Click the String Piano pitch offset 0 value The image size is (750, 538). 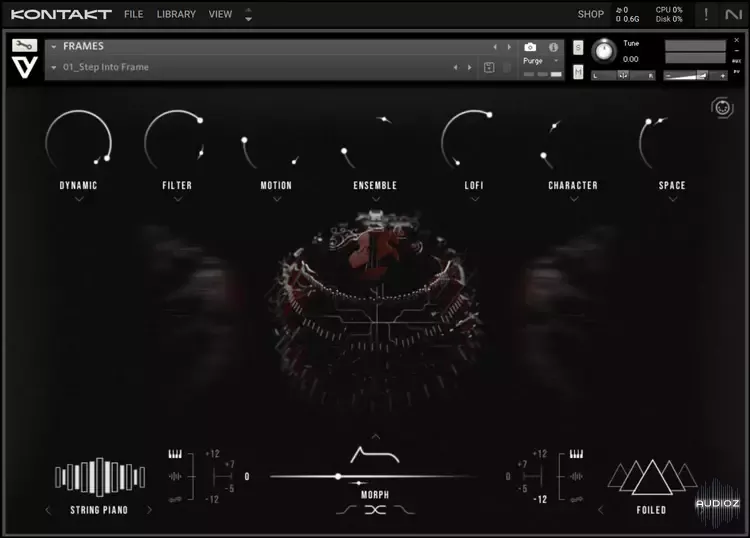247,476
